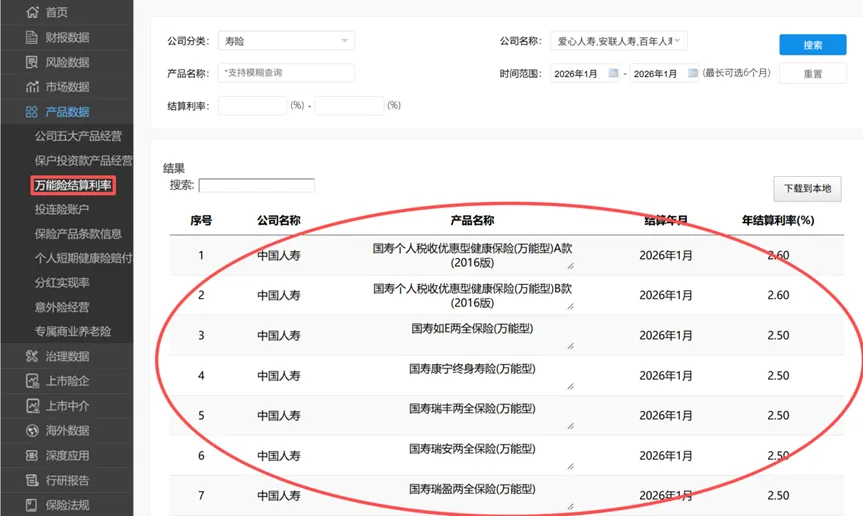Screen dimensions: 863x516
Task: Click the 市场数据 chart icon
Action: [32, 87]
